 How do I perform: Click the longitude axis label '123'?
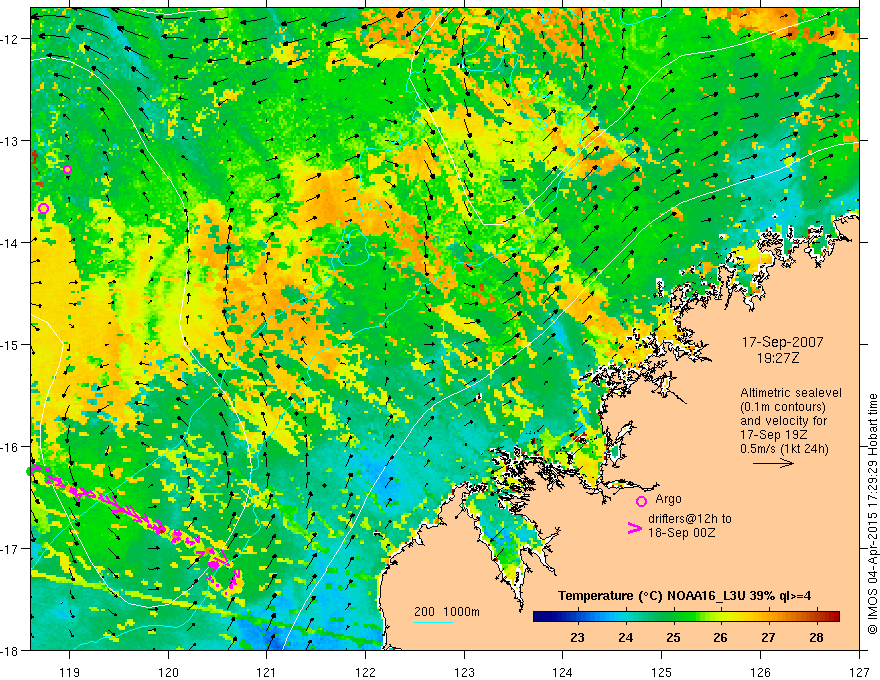464,672
